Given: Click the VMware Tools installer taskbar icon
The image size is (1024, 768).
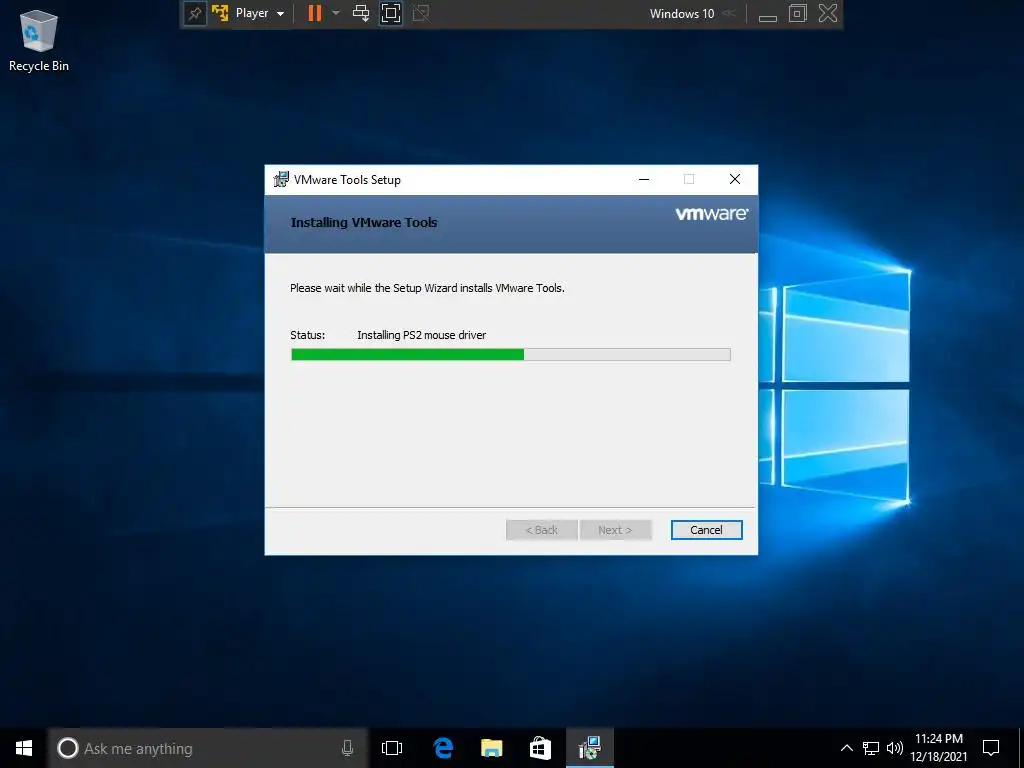Looking at the screenshot, I should pyautogui.click(x=590, y=748).
